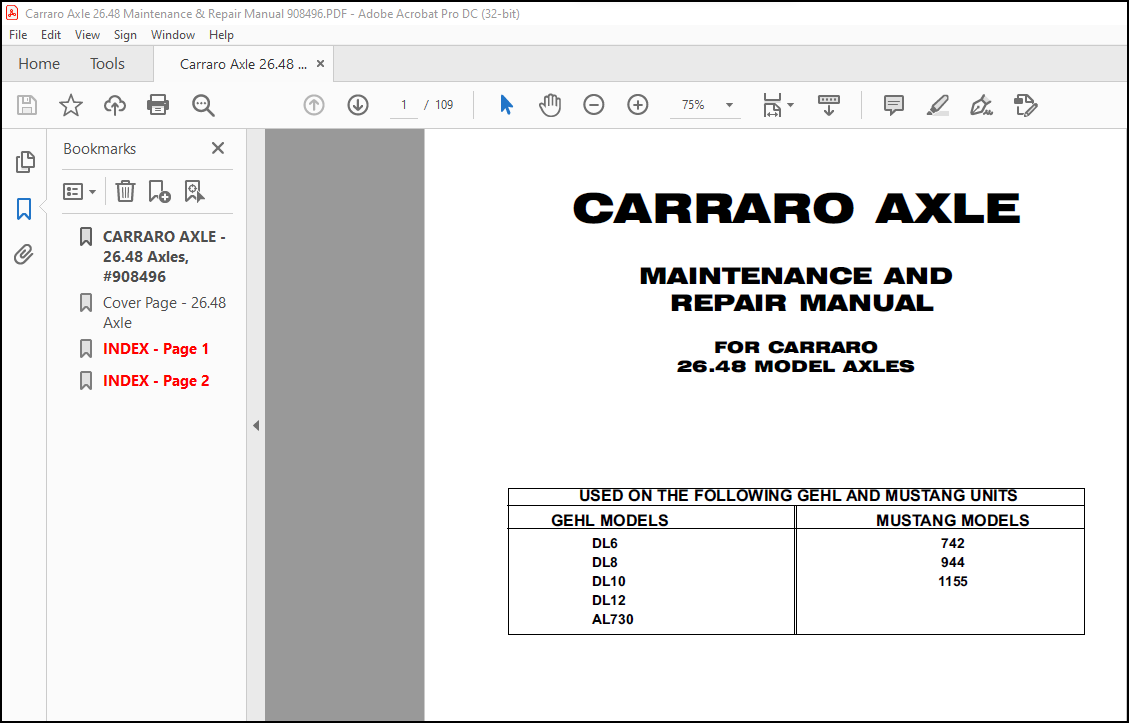Click the 742 Mustang model entry

(952, 543)
